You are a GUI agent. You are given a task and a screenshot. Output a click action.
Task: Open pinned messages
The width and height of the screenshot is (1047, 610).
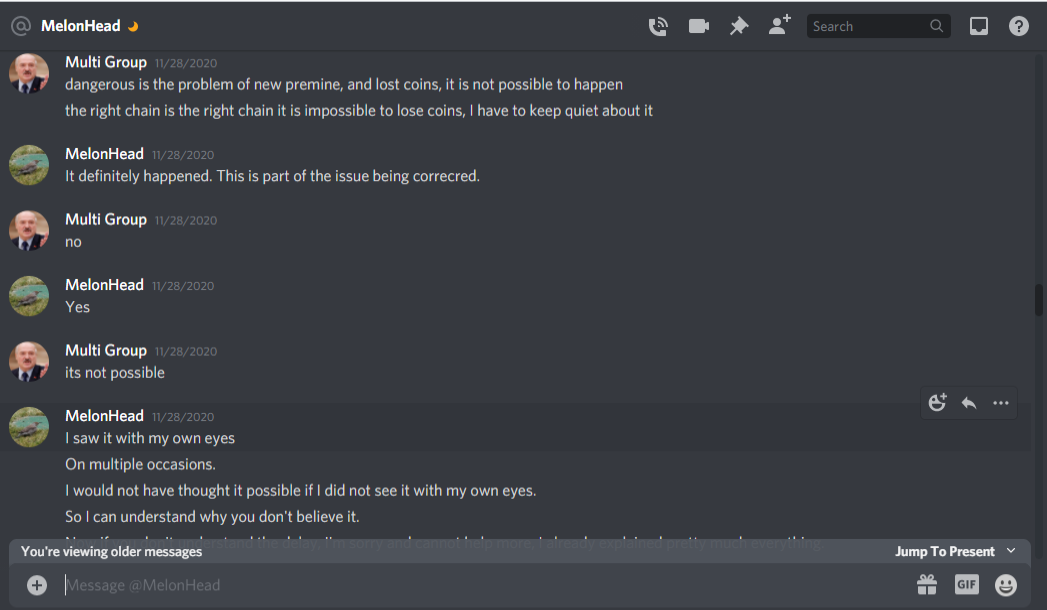(739, 26)
